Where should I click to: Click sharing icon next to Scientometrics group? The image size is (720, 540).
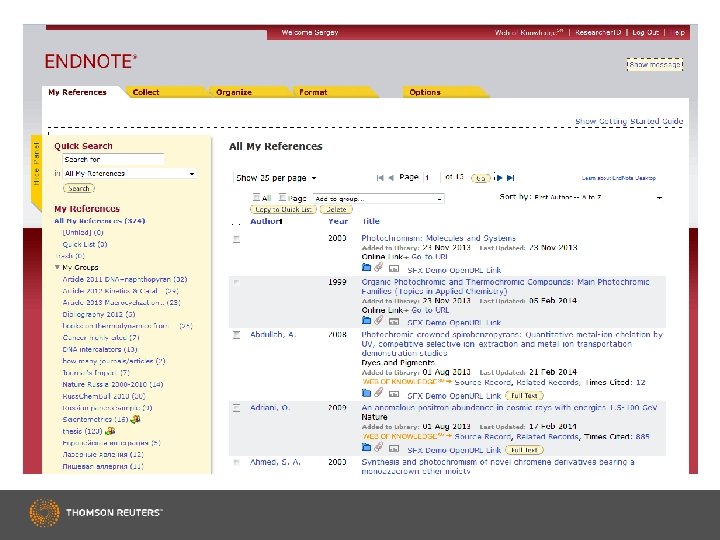point(135,419)
